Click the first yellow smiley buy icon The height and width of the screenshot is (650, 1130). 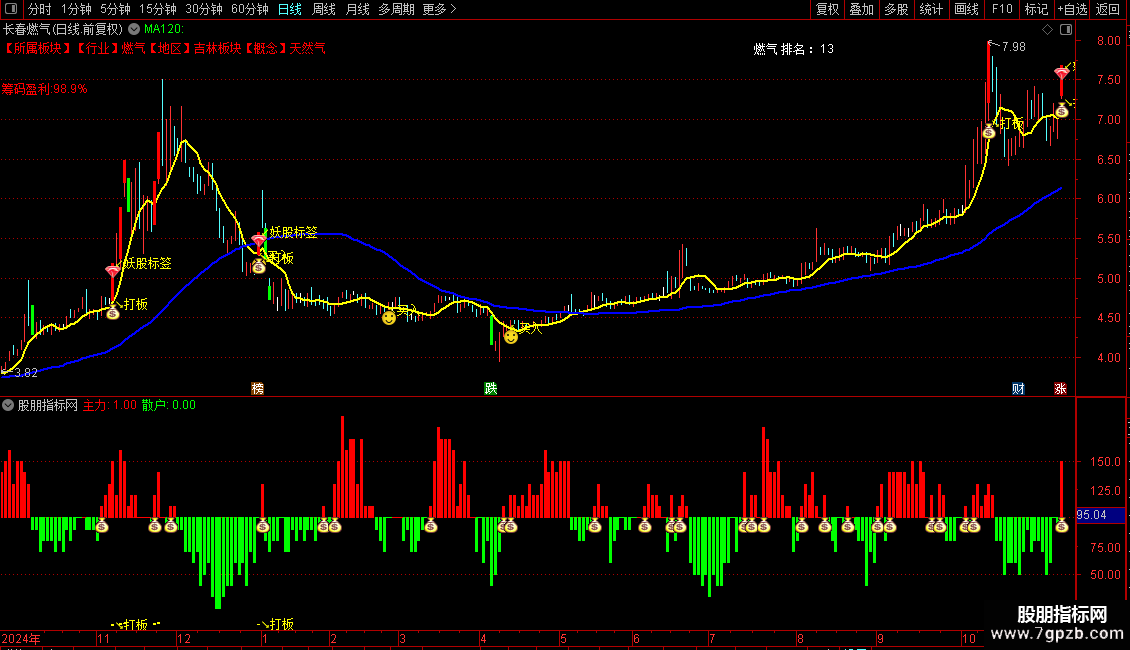click(388, 317)
